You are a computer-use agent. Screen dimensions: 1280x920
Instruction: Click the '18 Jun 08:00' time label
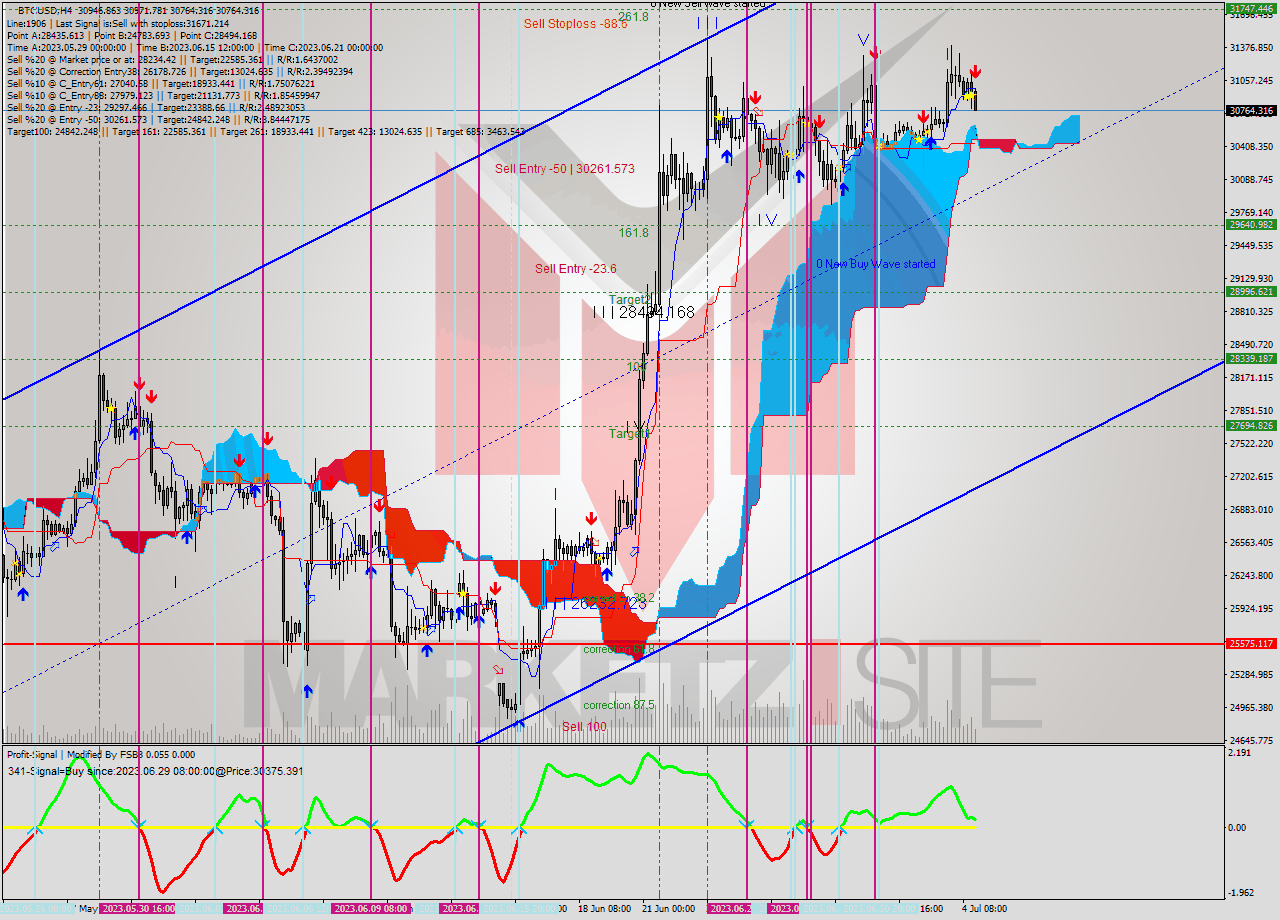point(604,909)
